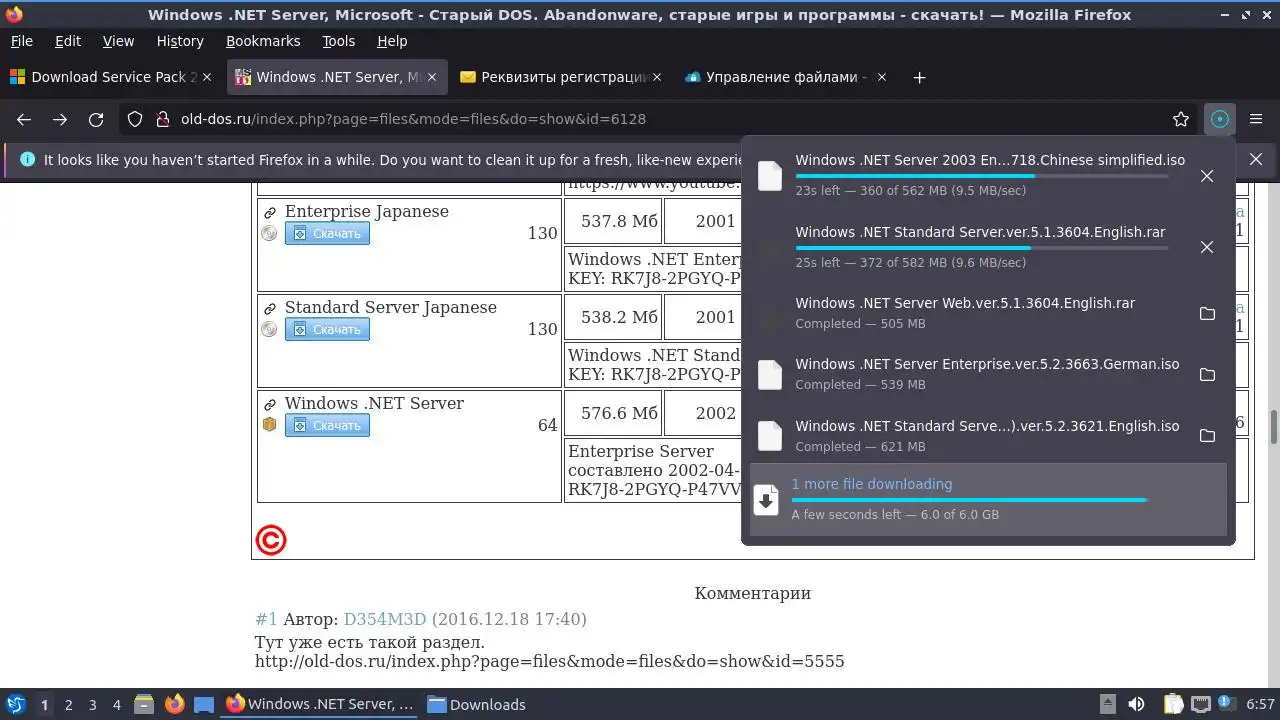Open the permalink icon beside Enterprise Japanese
Viewport: 1280px width, 720px height.
tap(270, 213)
